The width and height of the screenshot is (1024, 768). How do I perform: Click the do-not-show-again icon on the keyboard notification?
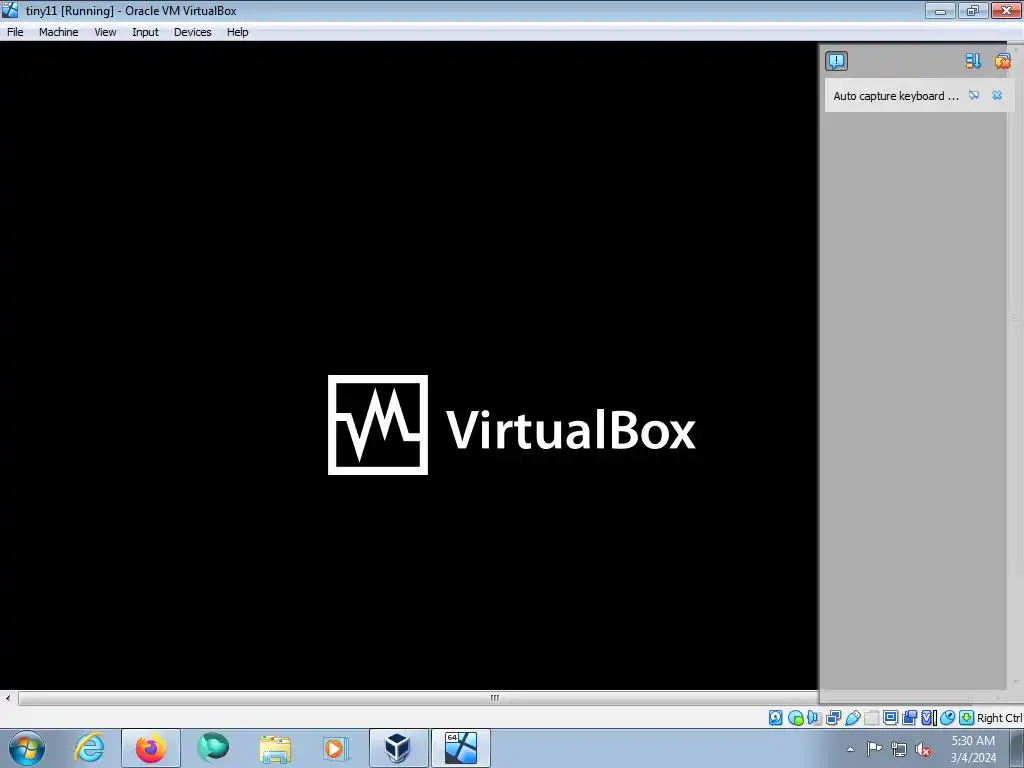pos(974,95)
